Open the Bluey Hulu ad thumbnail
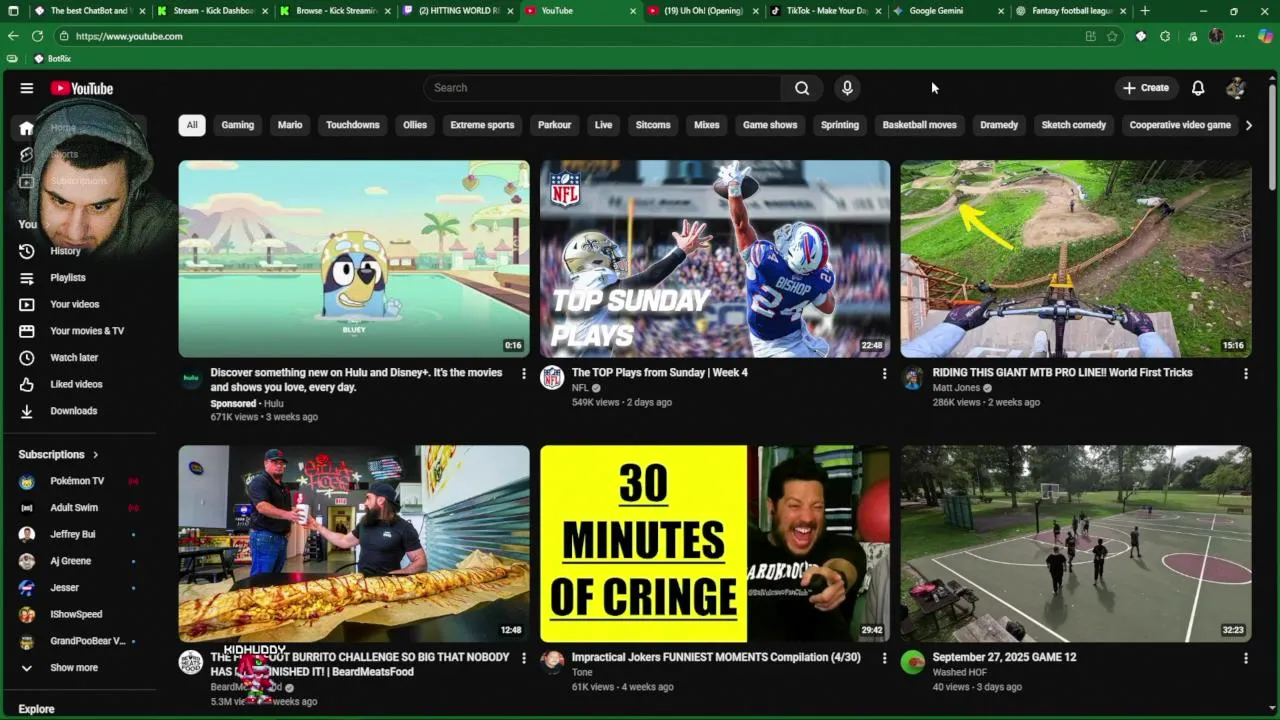1280x720 pixels. [354, 259]
